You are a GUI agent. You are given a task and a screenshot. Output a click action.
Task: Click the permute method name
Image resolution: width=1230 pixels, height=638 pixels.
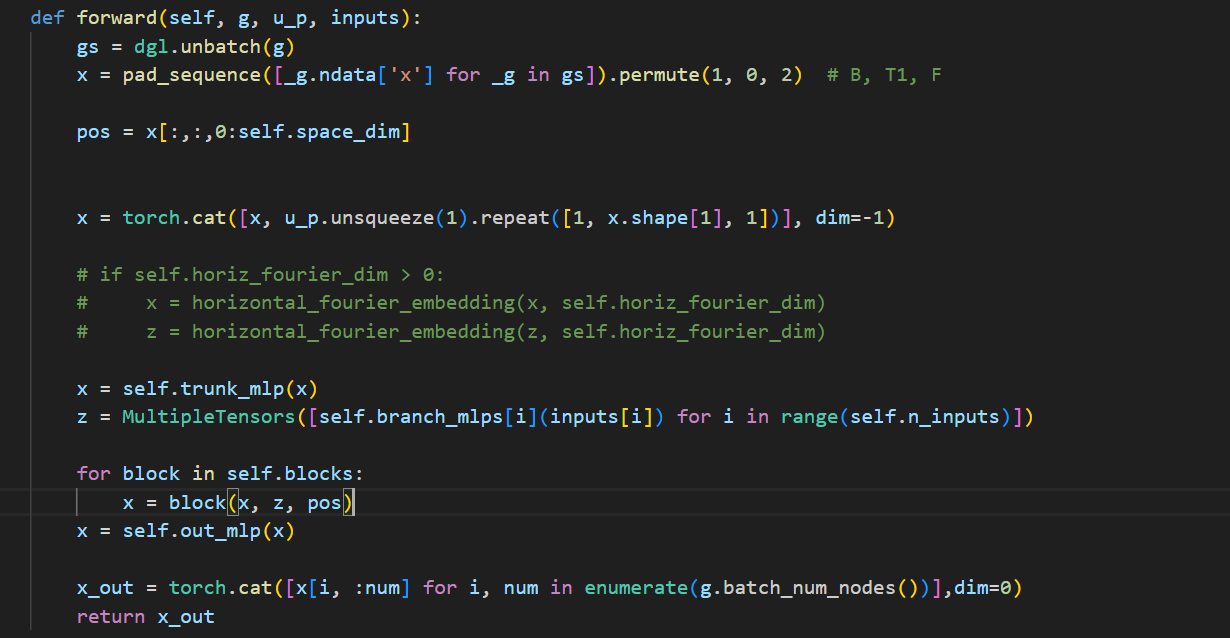(x=660, y=75)
